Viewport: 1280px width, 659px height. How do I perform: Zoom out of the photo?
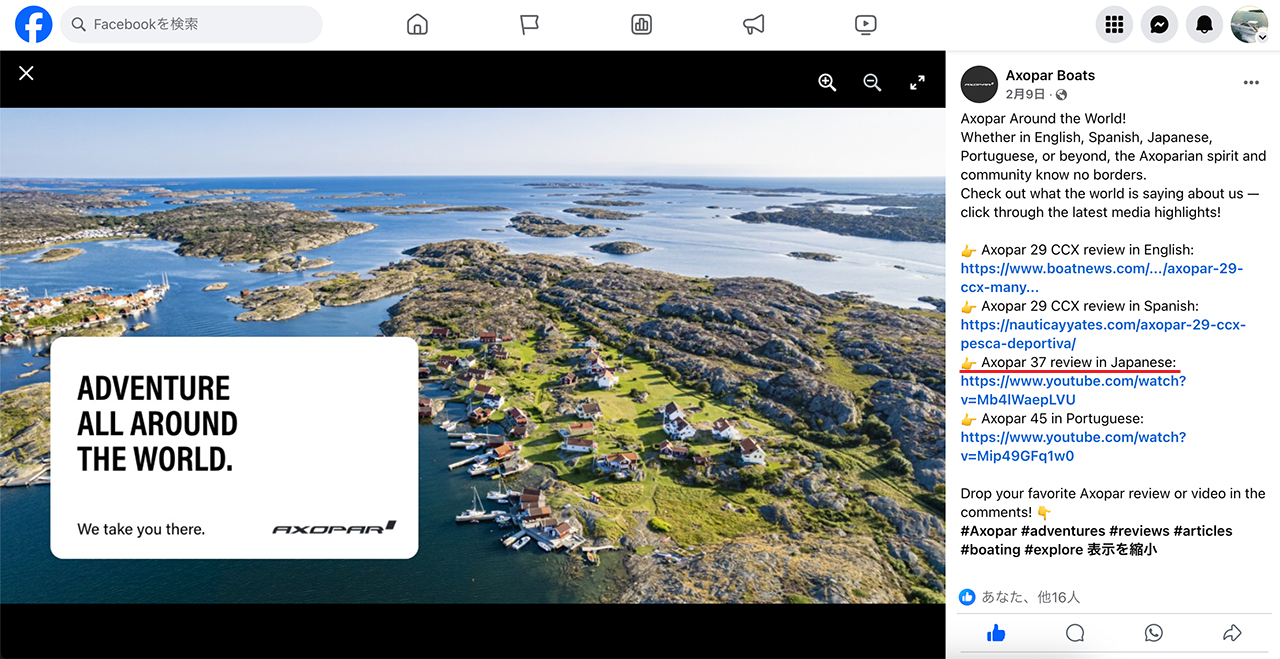(872, 83)
